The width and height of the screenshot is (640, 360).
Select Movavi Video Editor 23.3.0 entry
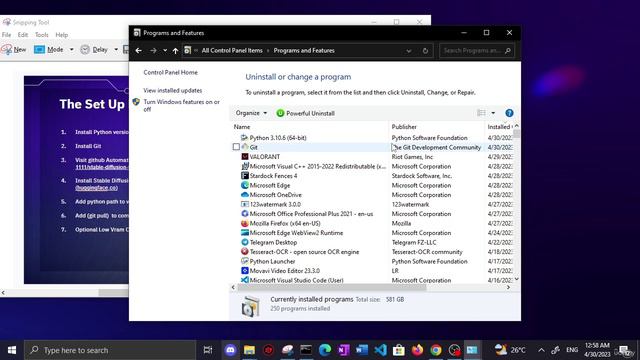(x=284, y=271)
